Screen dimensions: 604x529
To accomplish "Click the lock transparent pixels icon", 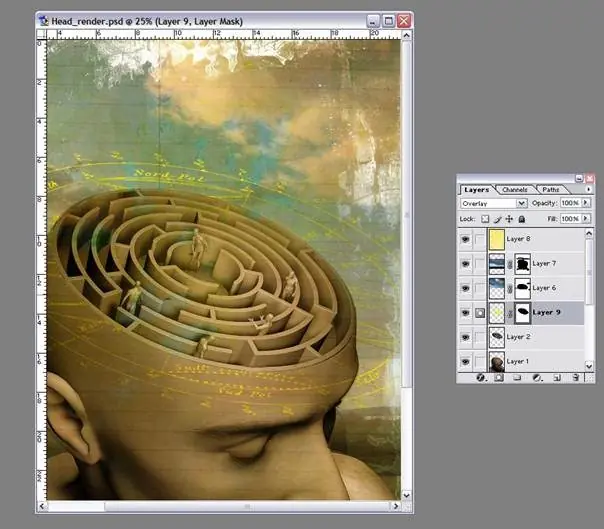I will pos(485,218).
